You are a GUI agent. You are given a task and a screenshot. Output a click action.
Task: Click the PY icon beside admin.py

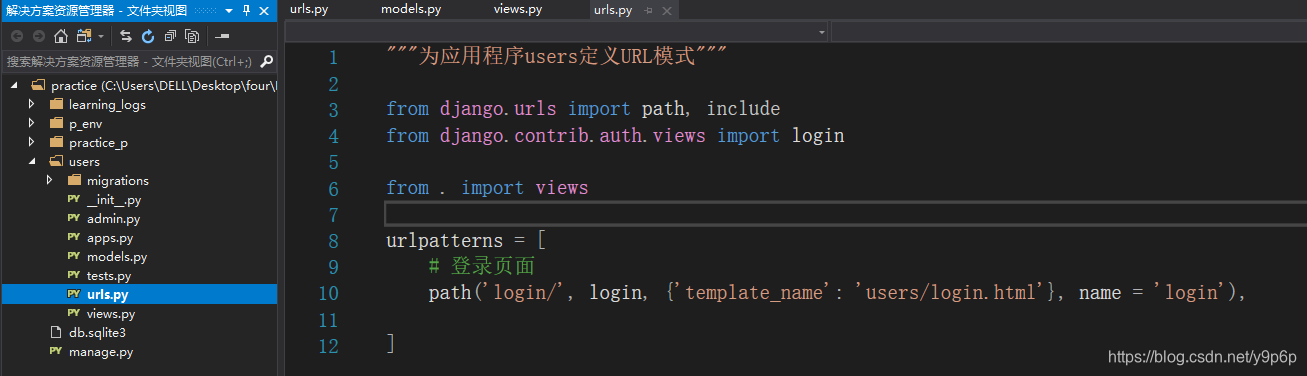[74, 218]
